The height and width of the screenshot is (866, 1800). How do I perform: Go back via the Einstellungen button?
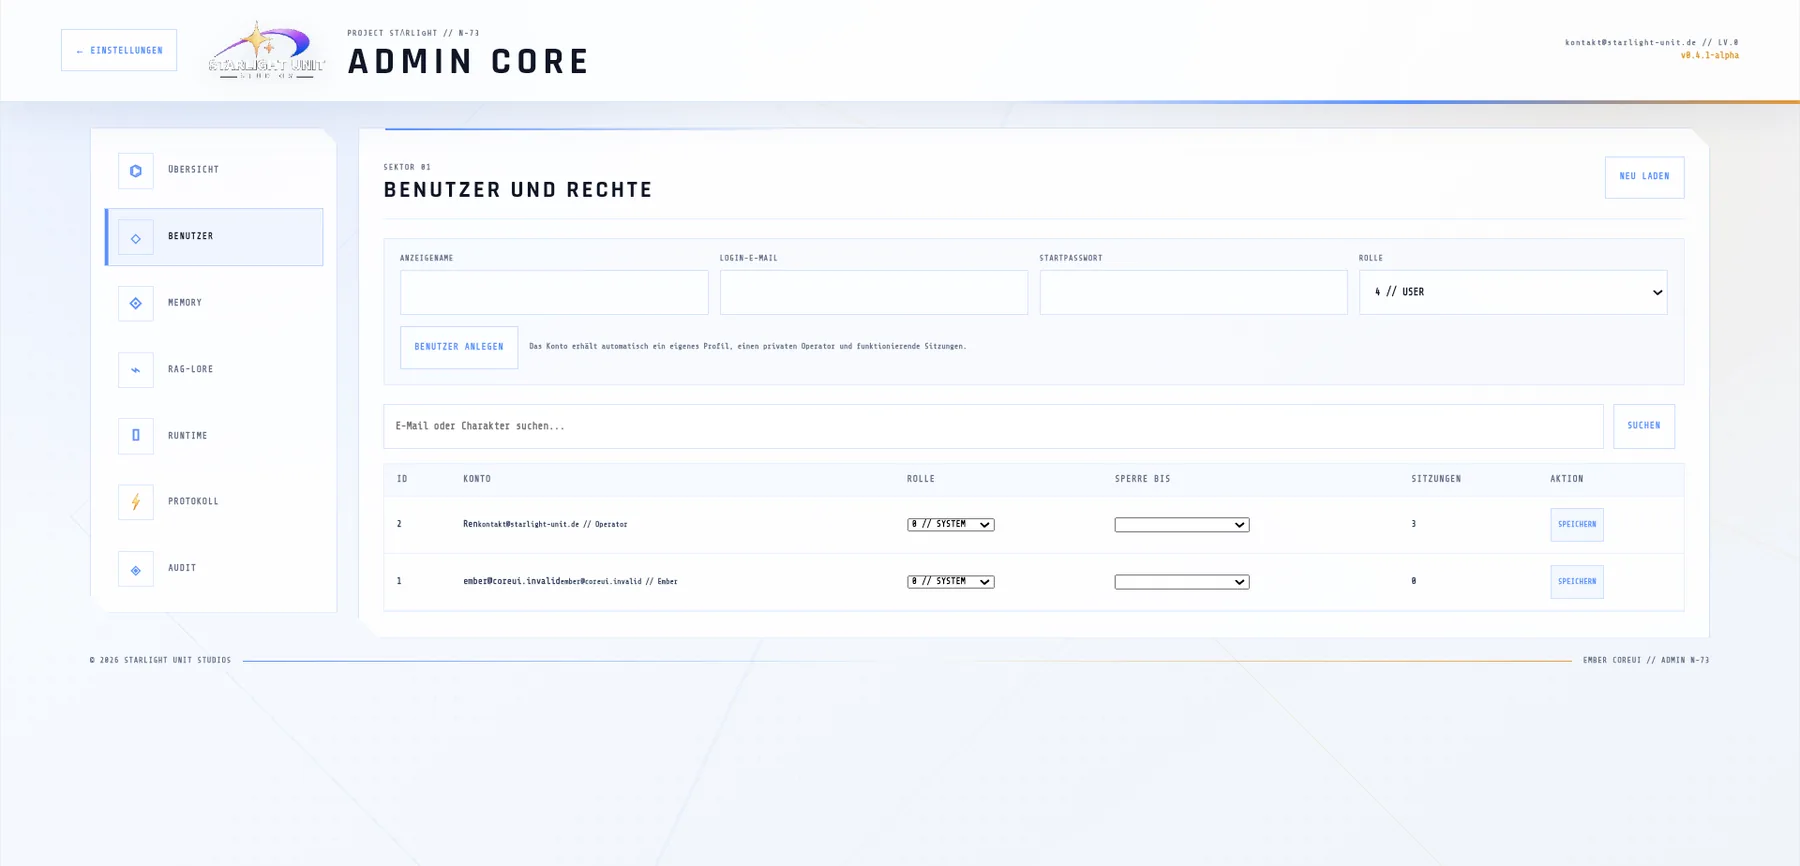pyautogui.click(x=119, y=50)
